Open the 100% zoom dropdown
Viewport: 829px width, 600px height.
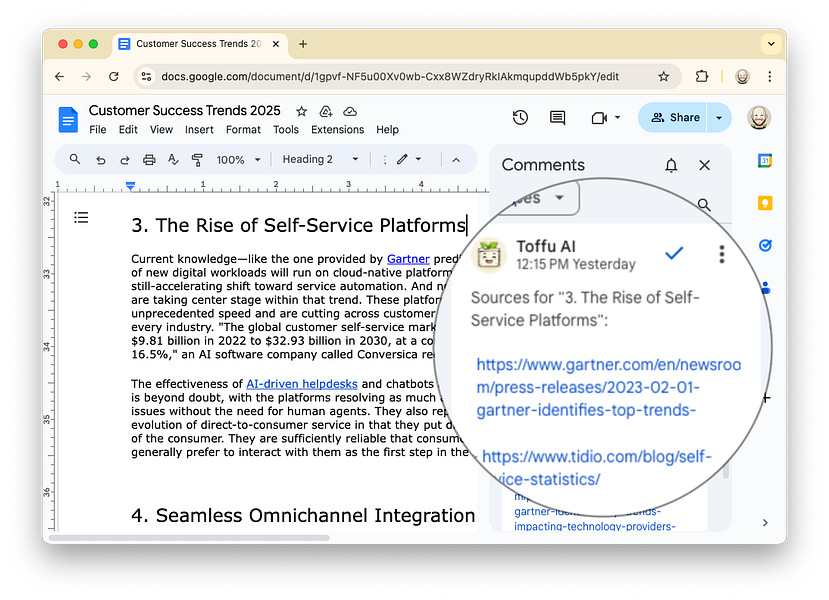click(238, 160)
